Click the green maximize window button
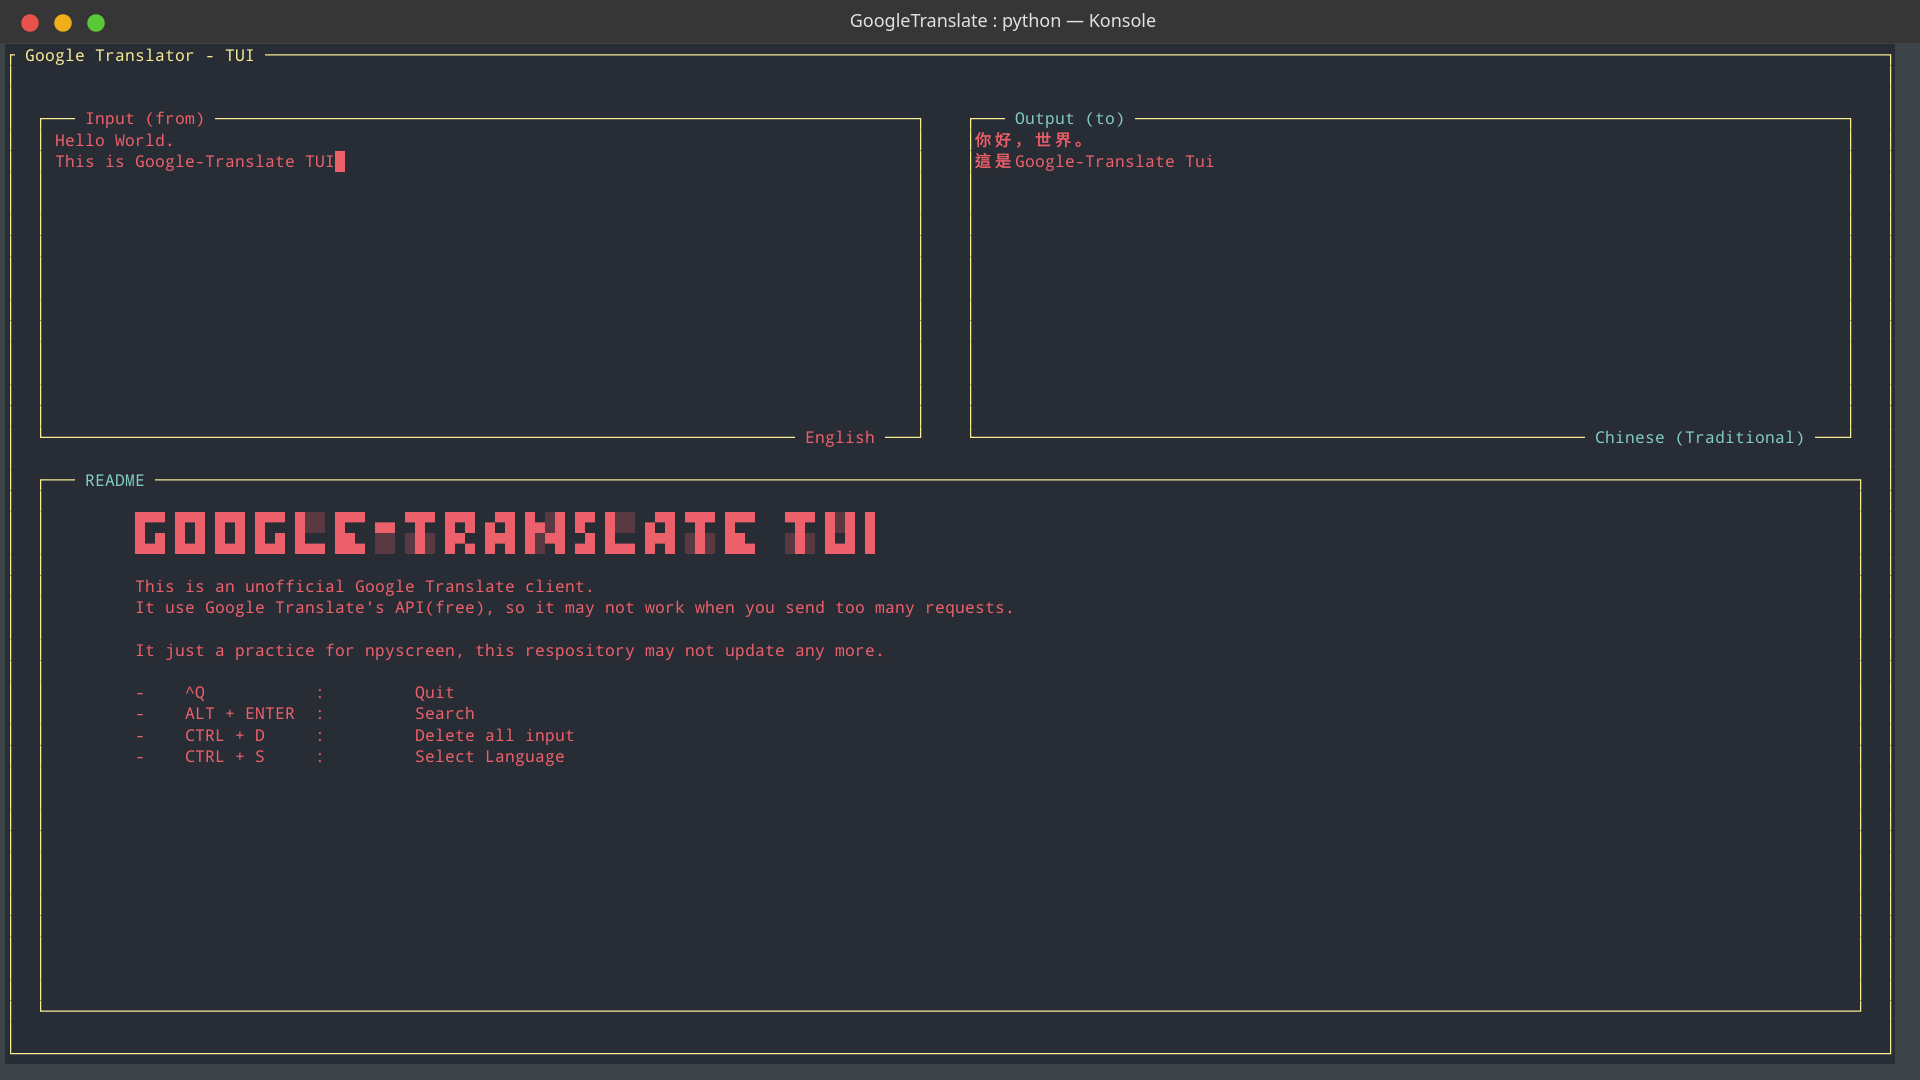The width and height of the screenshot is (1920, 1080). (x=96, y=22)
